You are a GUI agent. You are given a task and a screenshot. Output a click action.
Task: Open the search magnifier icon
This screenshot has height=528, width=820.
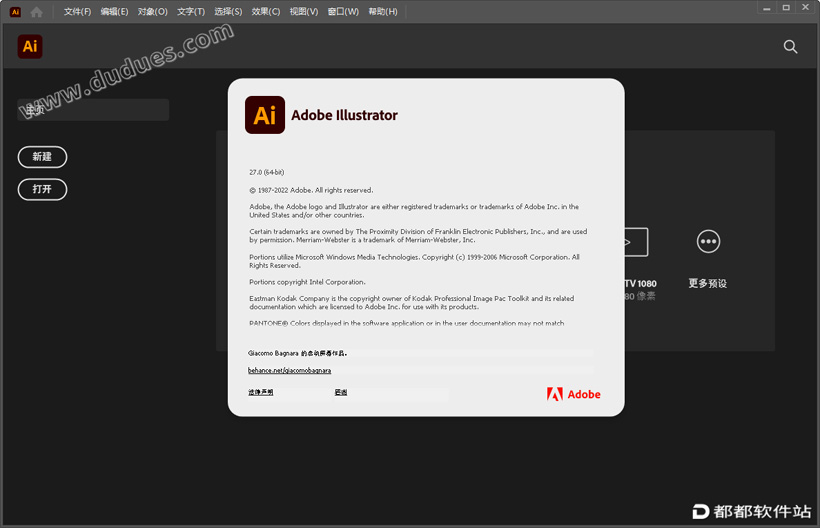[x=790, y=47]
